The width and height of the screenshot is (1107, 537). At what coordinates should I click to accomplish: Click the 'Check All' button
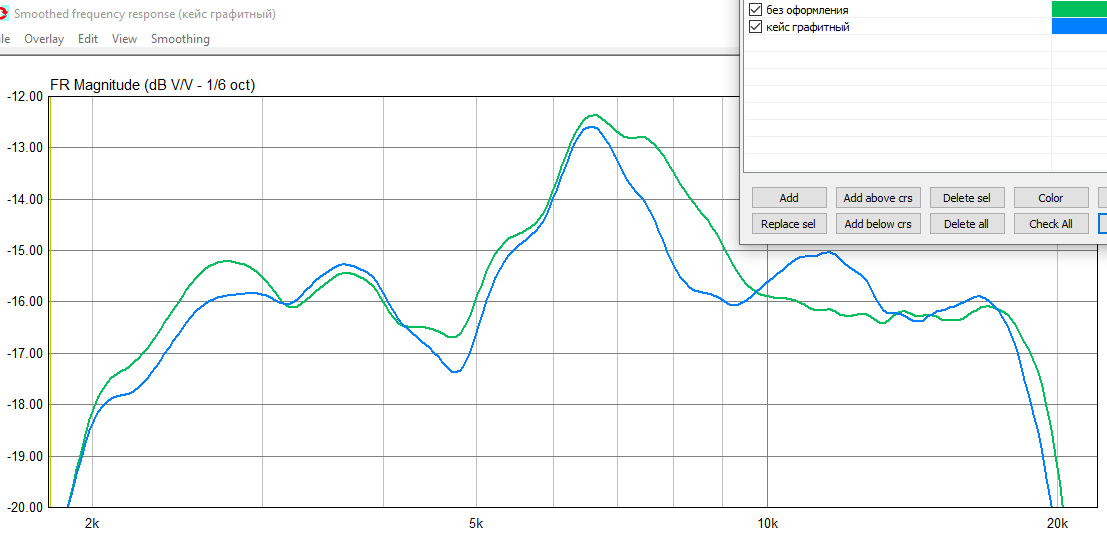(1051, 224)
